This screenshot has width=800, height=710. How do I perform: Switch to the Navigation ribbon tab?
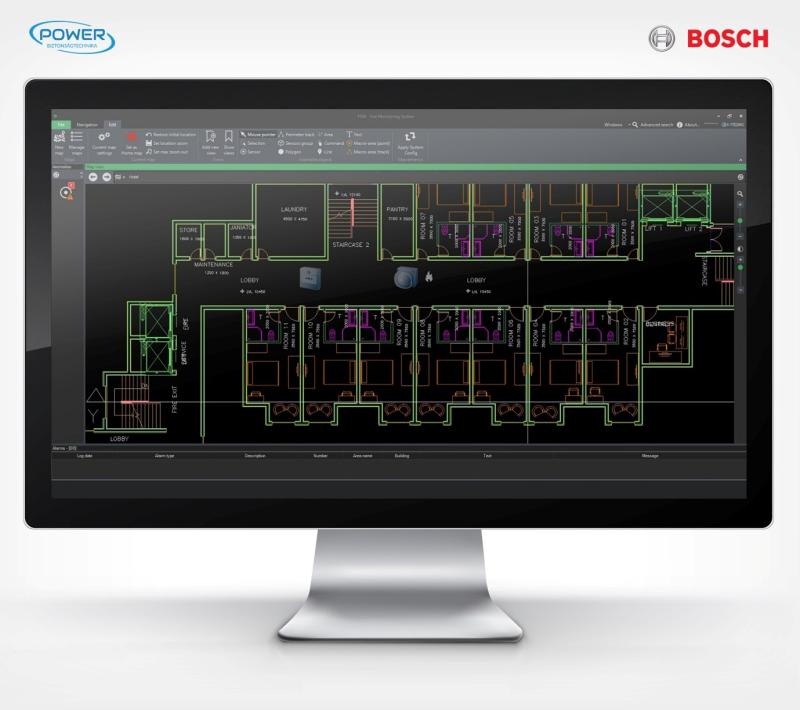coord(88,125)
